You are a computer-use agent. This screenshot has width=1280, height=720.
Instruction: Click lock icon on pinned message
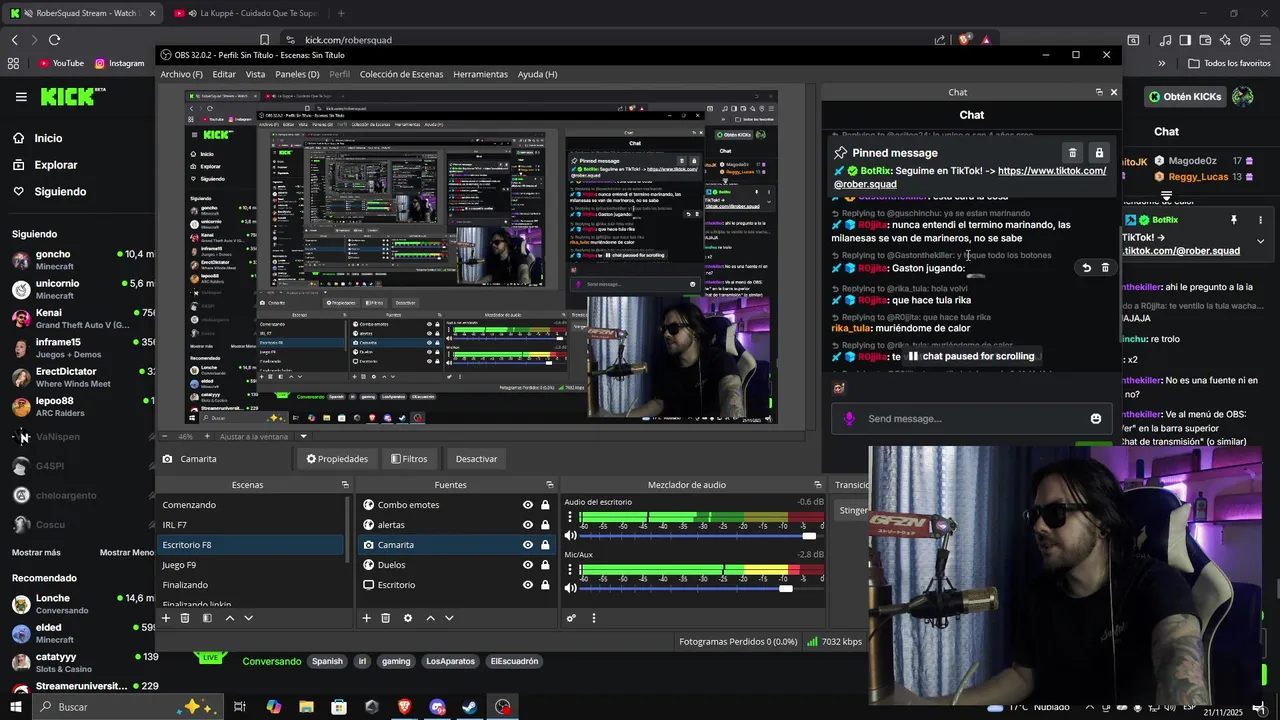click(1099, 153)
